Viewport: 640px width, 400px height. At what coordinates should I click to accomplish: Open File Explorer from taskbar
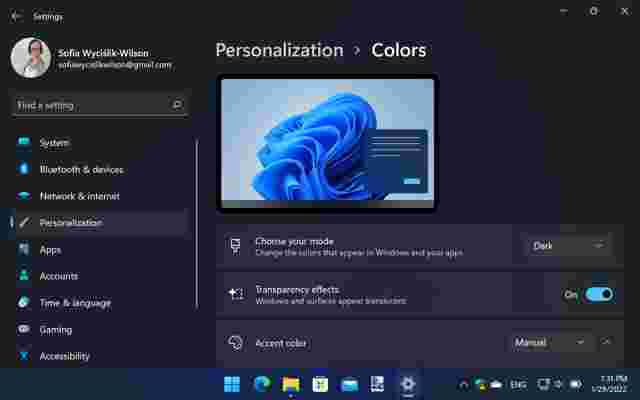tap(291, 384)
